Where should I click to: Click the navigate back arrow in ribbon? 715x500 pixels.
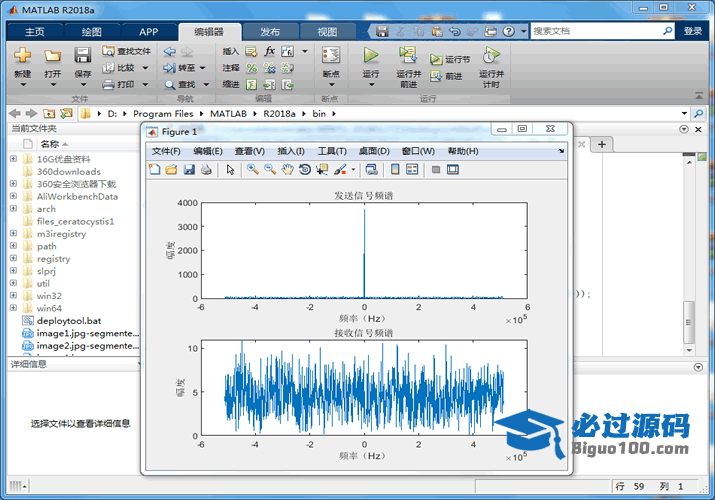click(170, 51)
